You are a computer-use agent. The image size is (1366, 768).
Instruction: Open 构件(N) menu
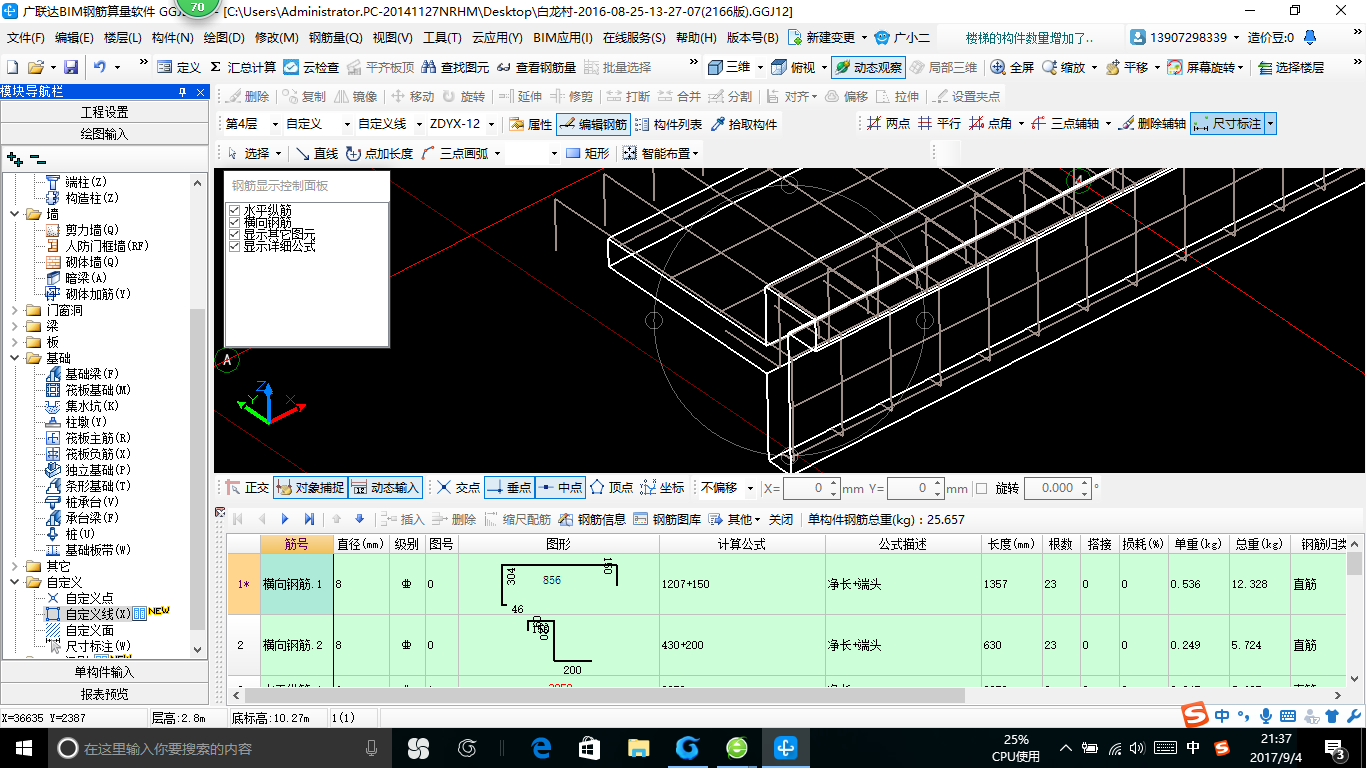[x=172, y=38]
